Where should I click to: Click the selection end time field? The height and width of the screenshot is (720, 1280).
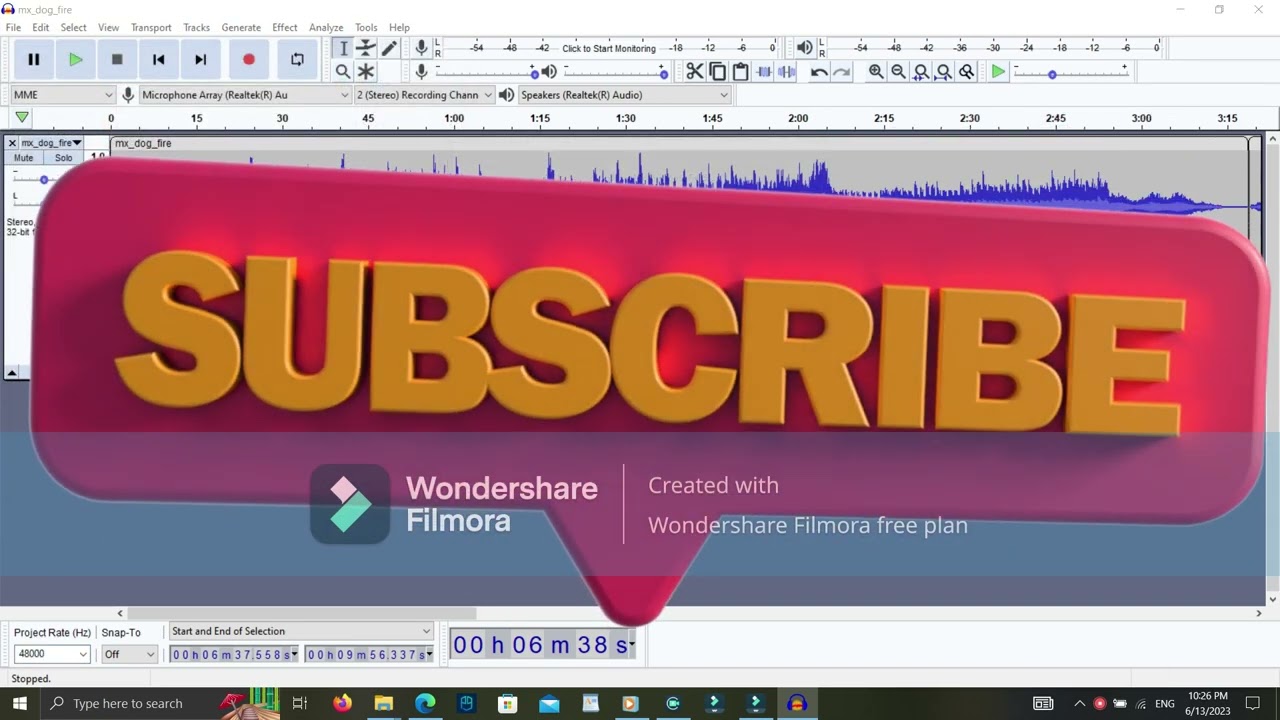pos(370,654)
